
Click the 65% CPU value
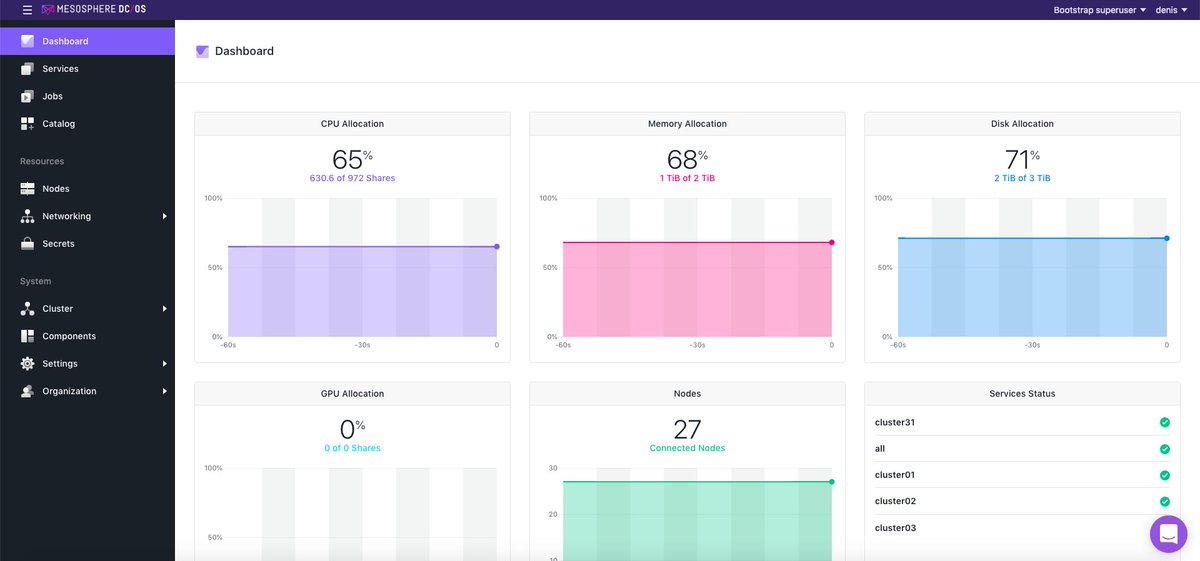tap(352, 159)
